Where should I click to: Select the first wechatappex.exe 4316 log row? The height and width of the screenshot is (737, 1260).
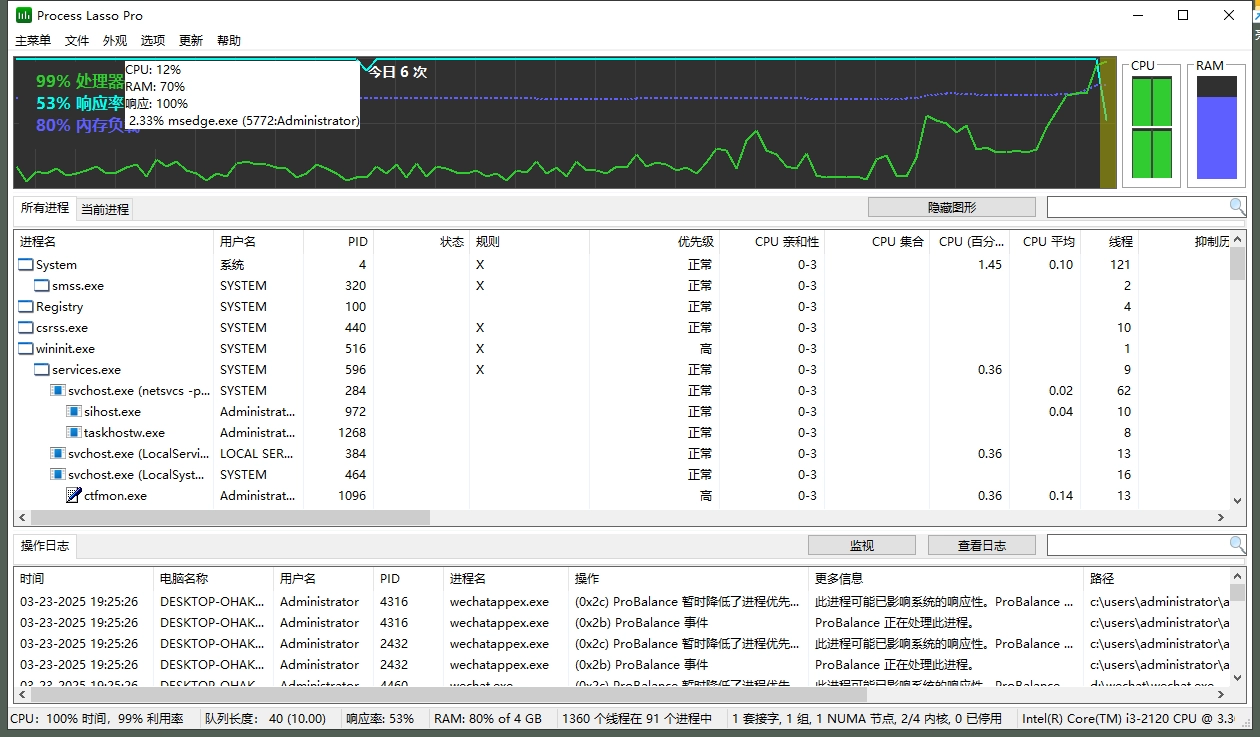pos(622,602)
